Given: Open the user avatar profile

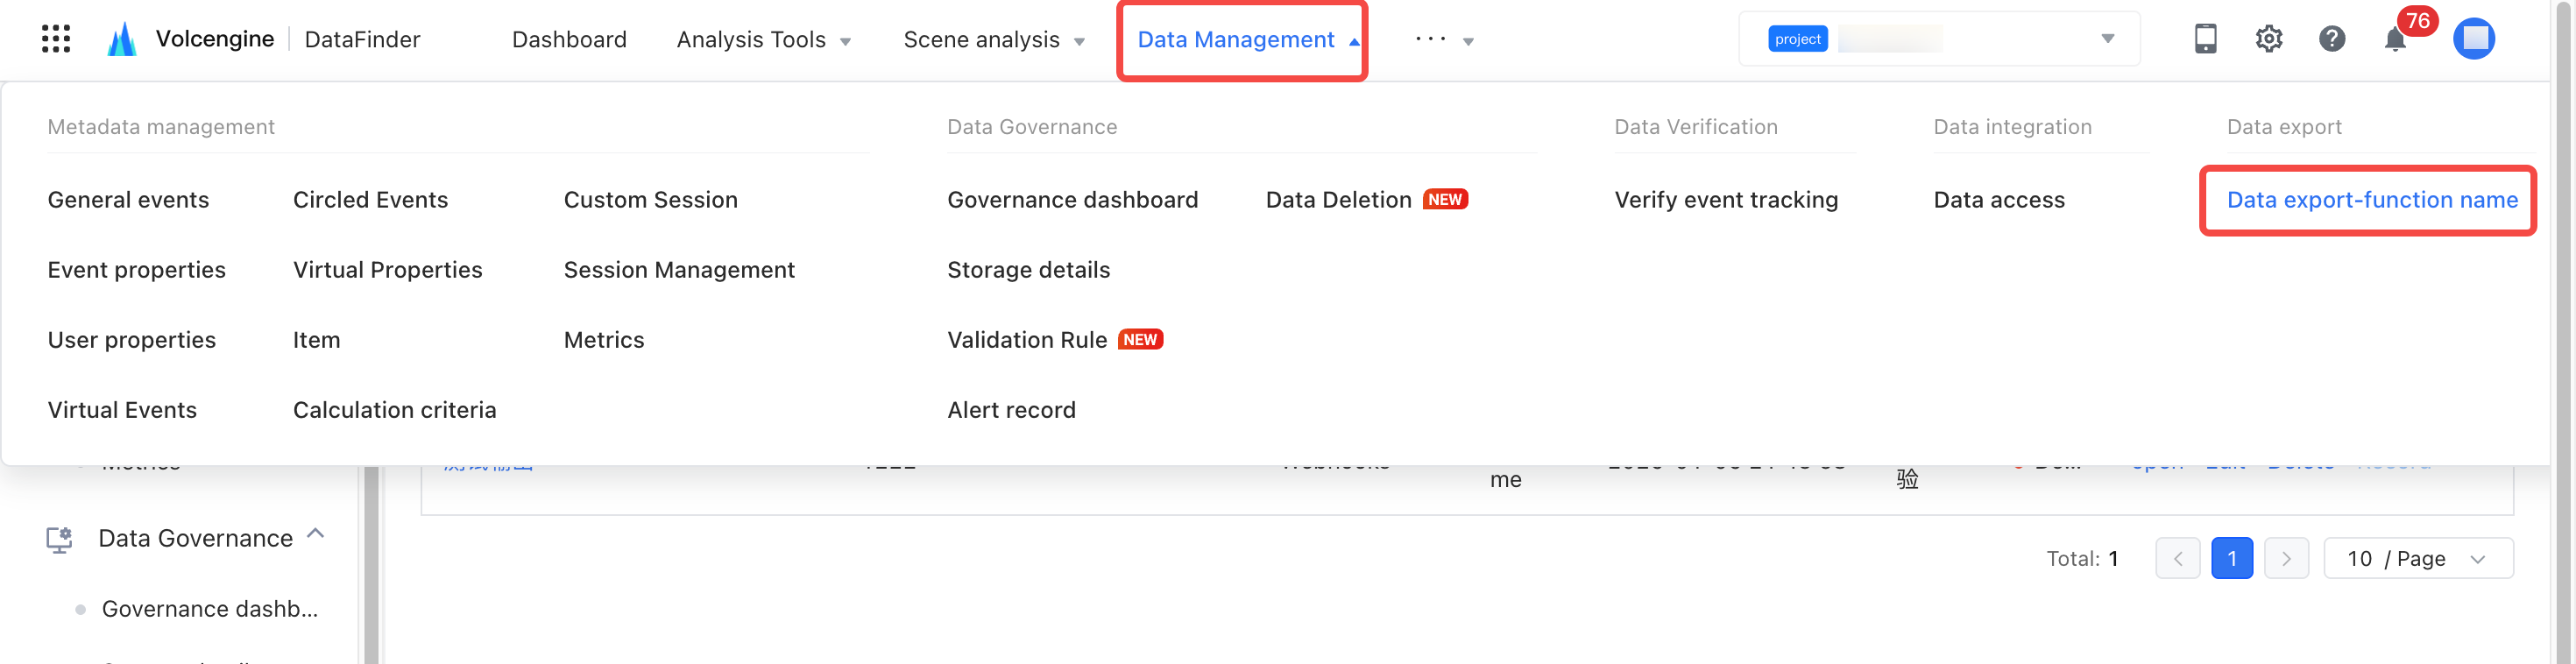Looking at the screenshot, I should pos(2473,39).
